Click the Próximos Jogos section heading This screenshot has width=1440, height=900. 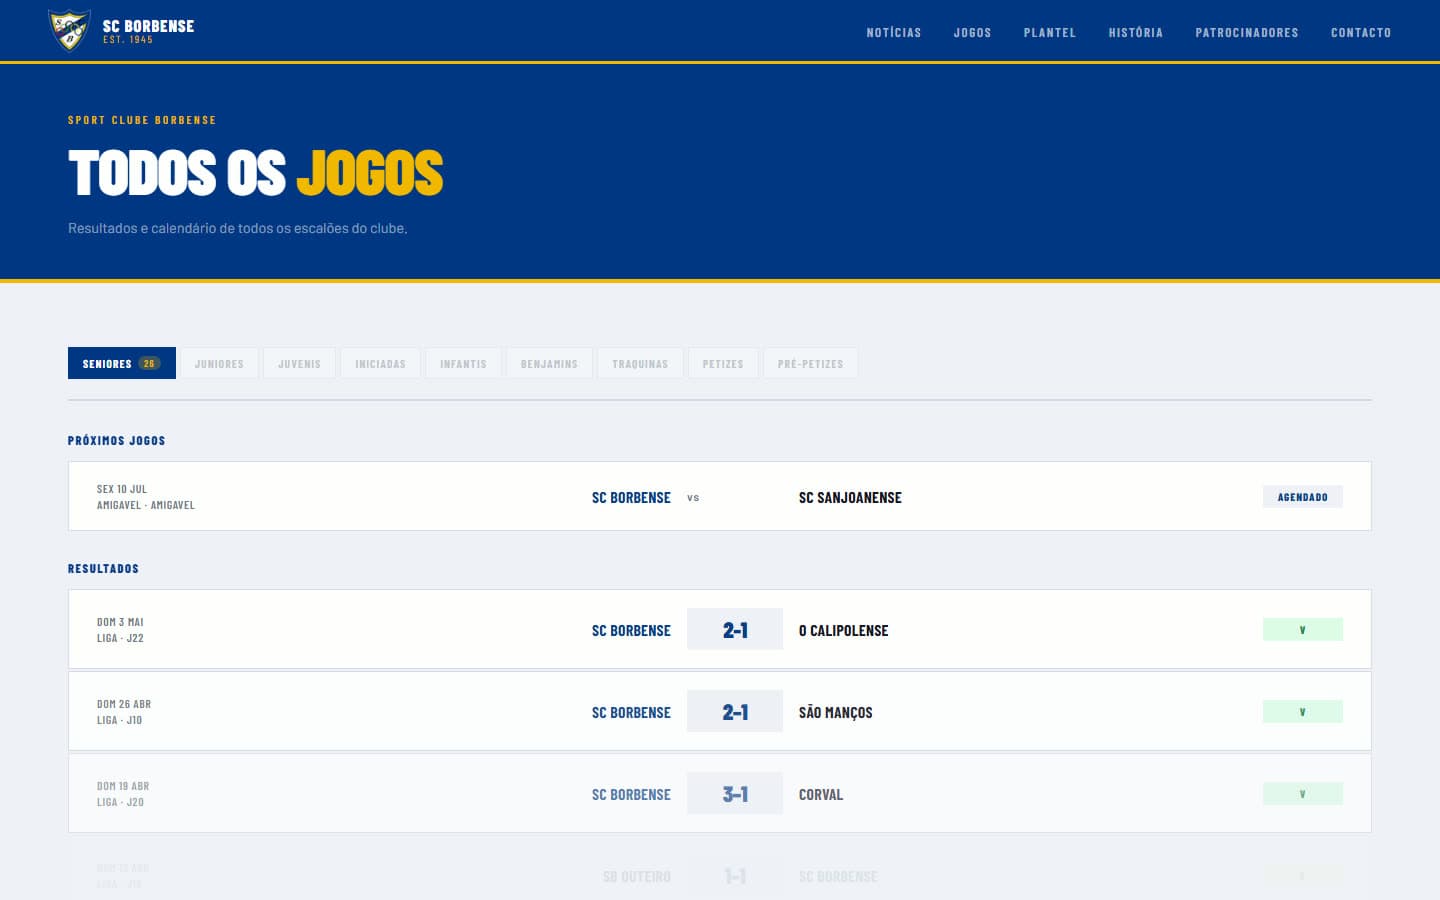click(116, 440)
